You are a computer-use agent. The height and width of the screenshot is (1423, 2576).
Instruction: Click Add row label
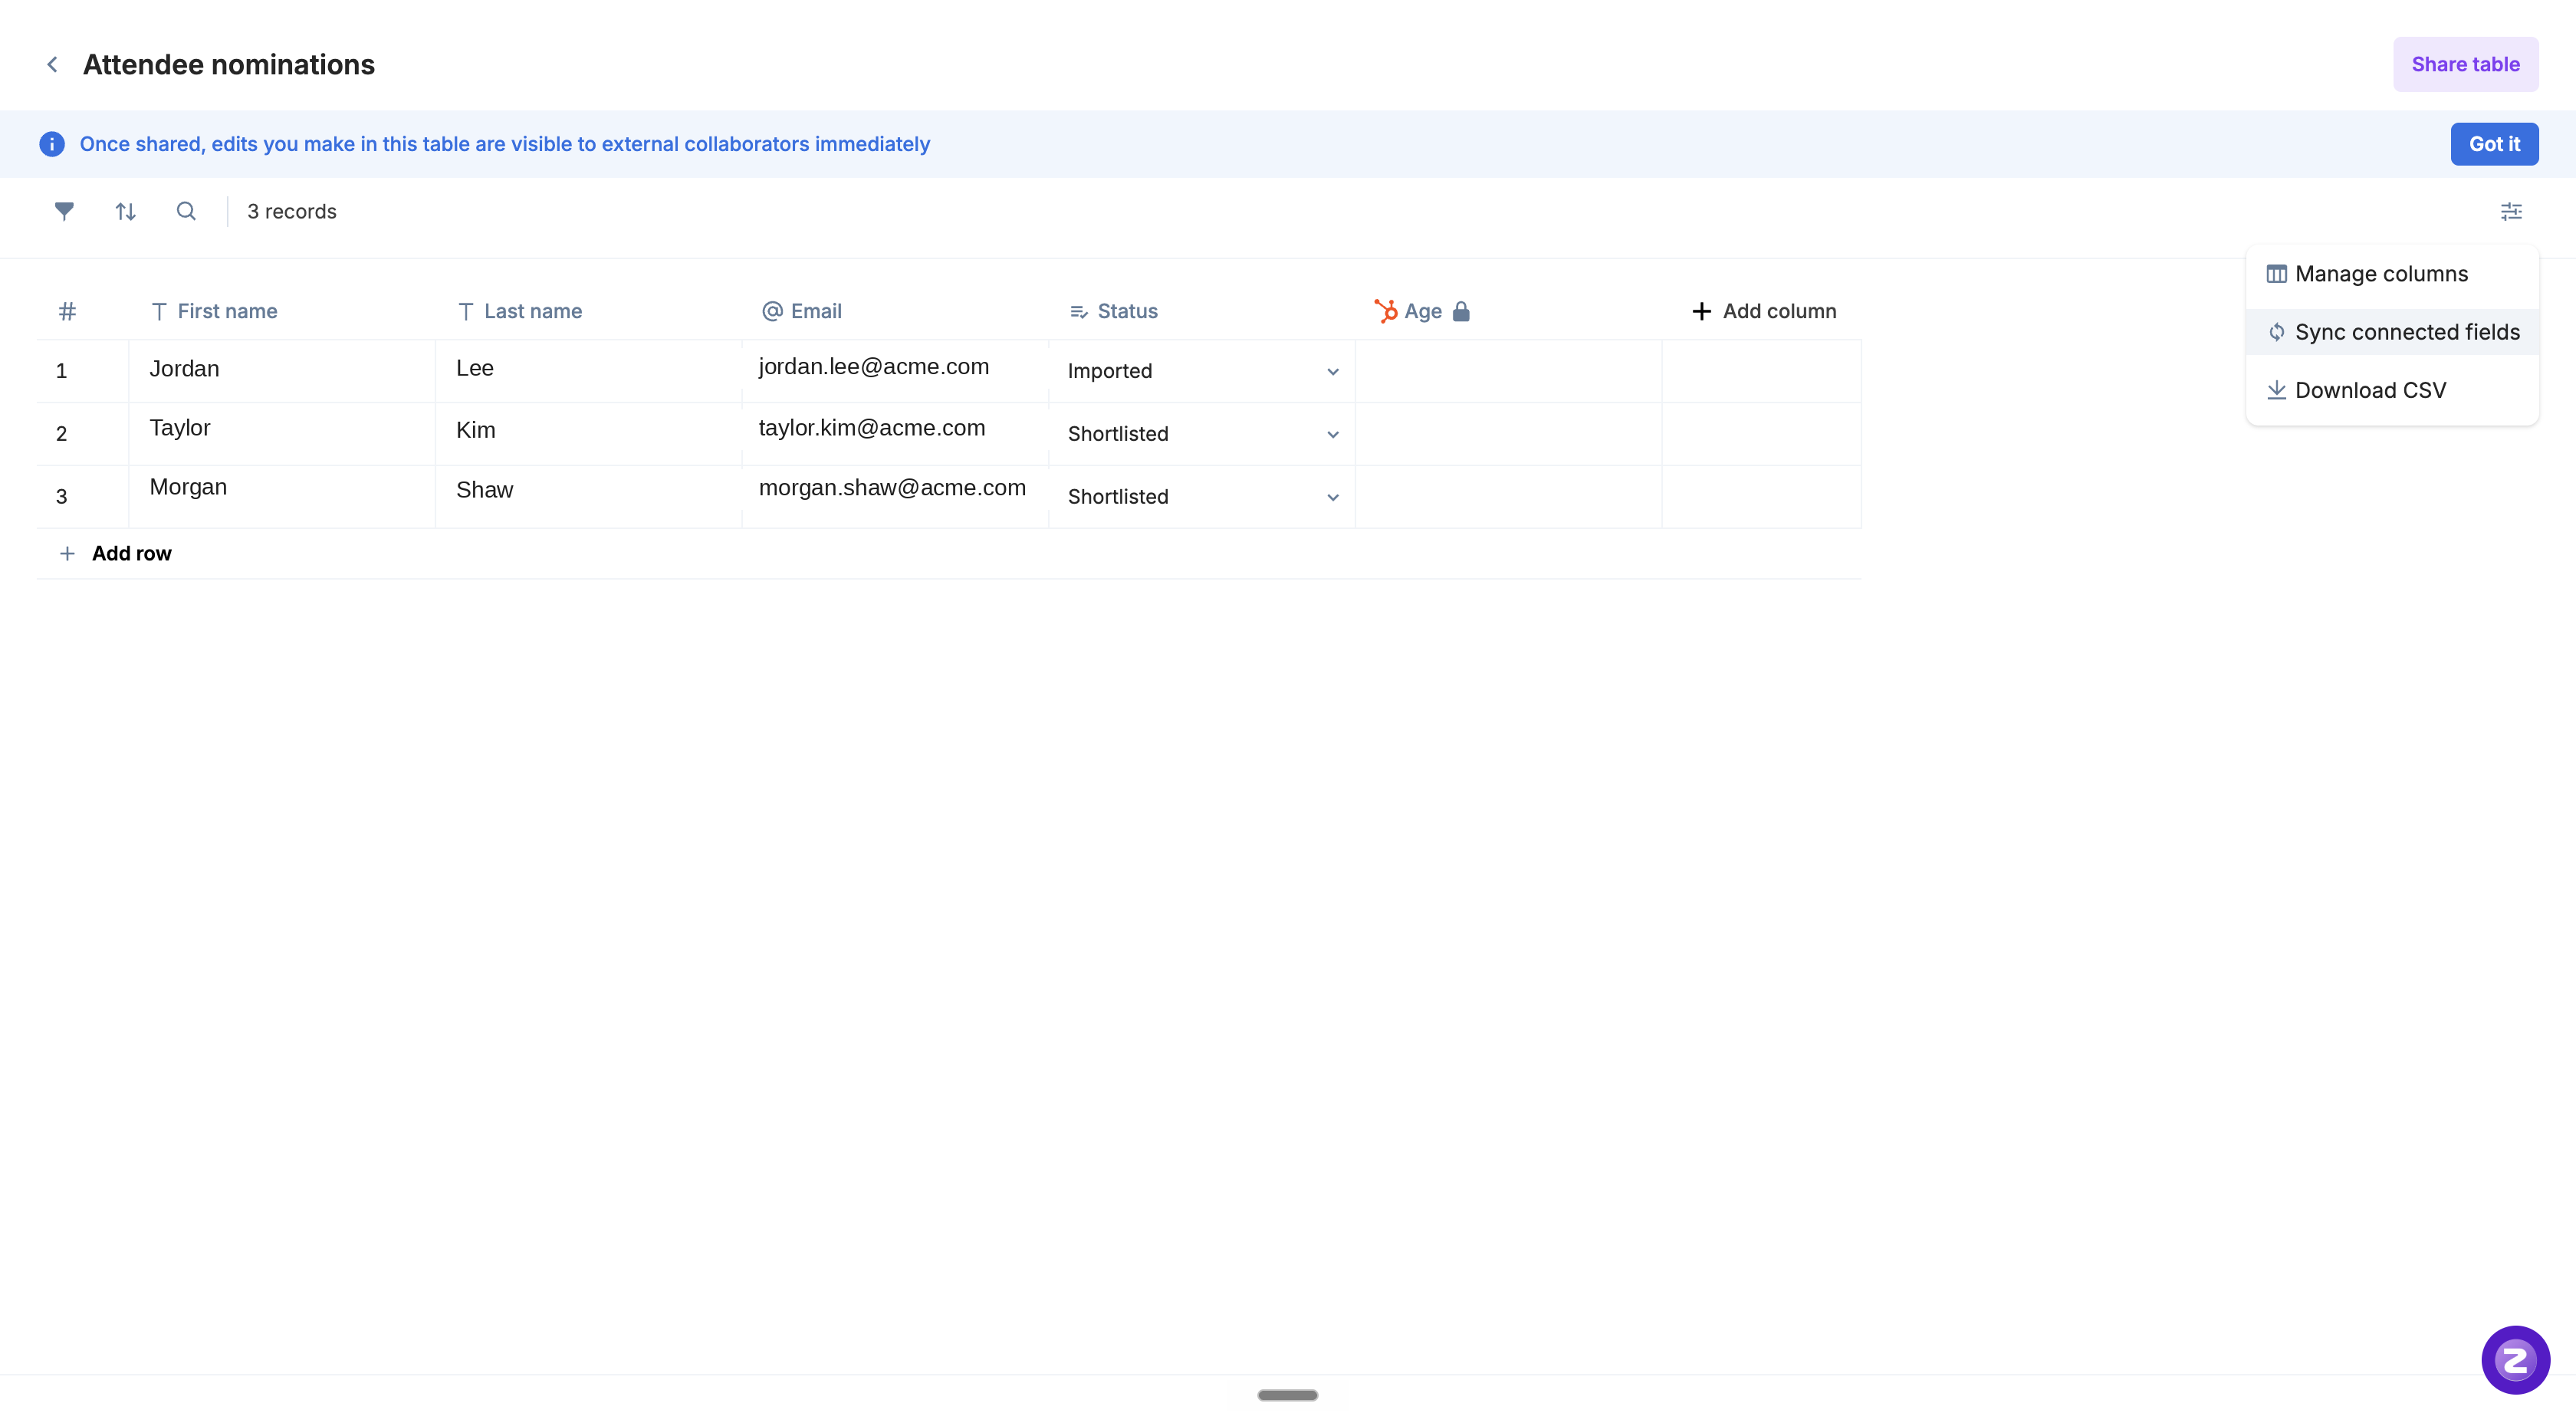pos(131,553)
